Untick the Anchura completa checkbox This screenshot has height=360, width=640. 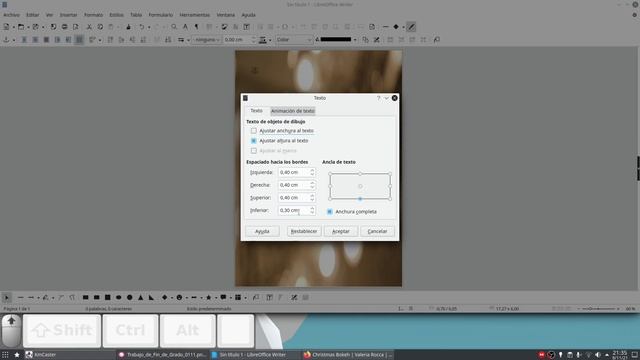(330, 212)
